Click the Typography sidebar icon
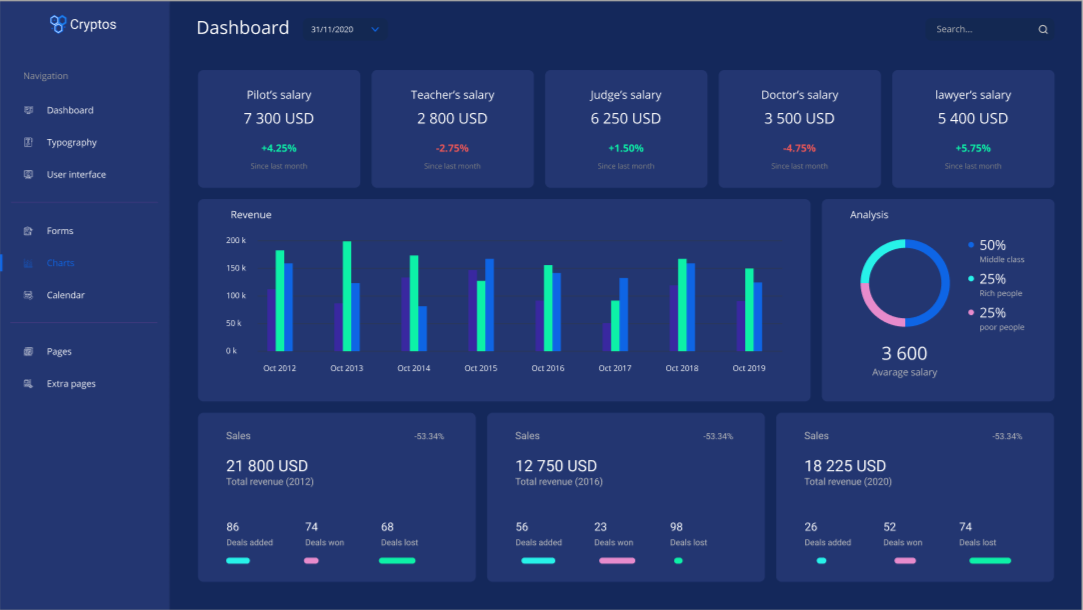Viewport: 1083px width, 610px height. pyautogui.click(x=28, y=142)
